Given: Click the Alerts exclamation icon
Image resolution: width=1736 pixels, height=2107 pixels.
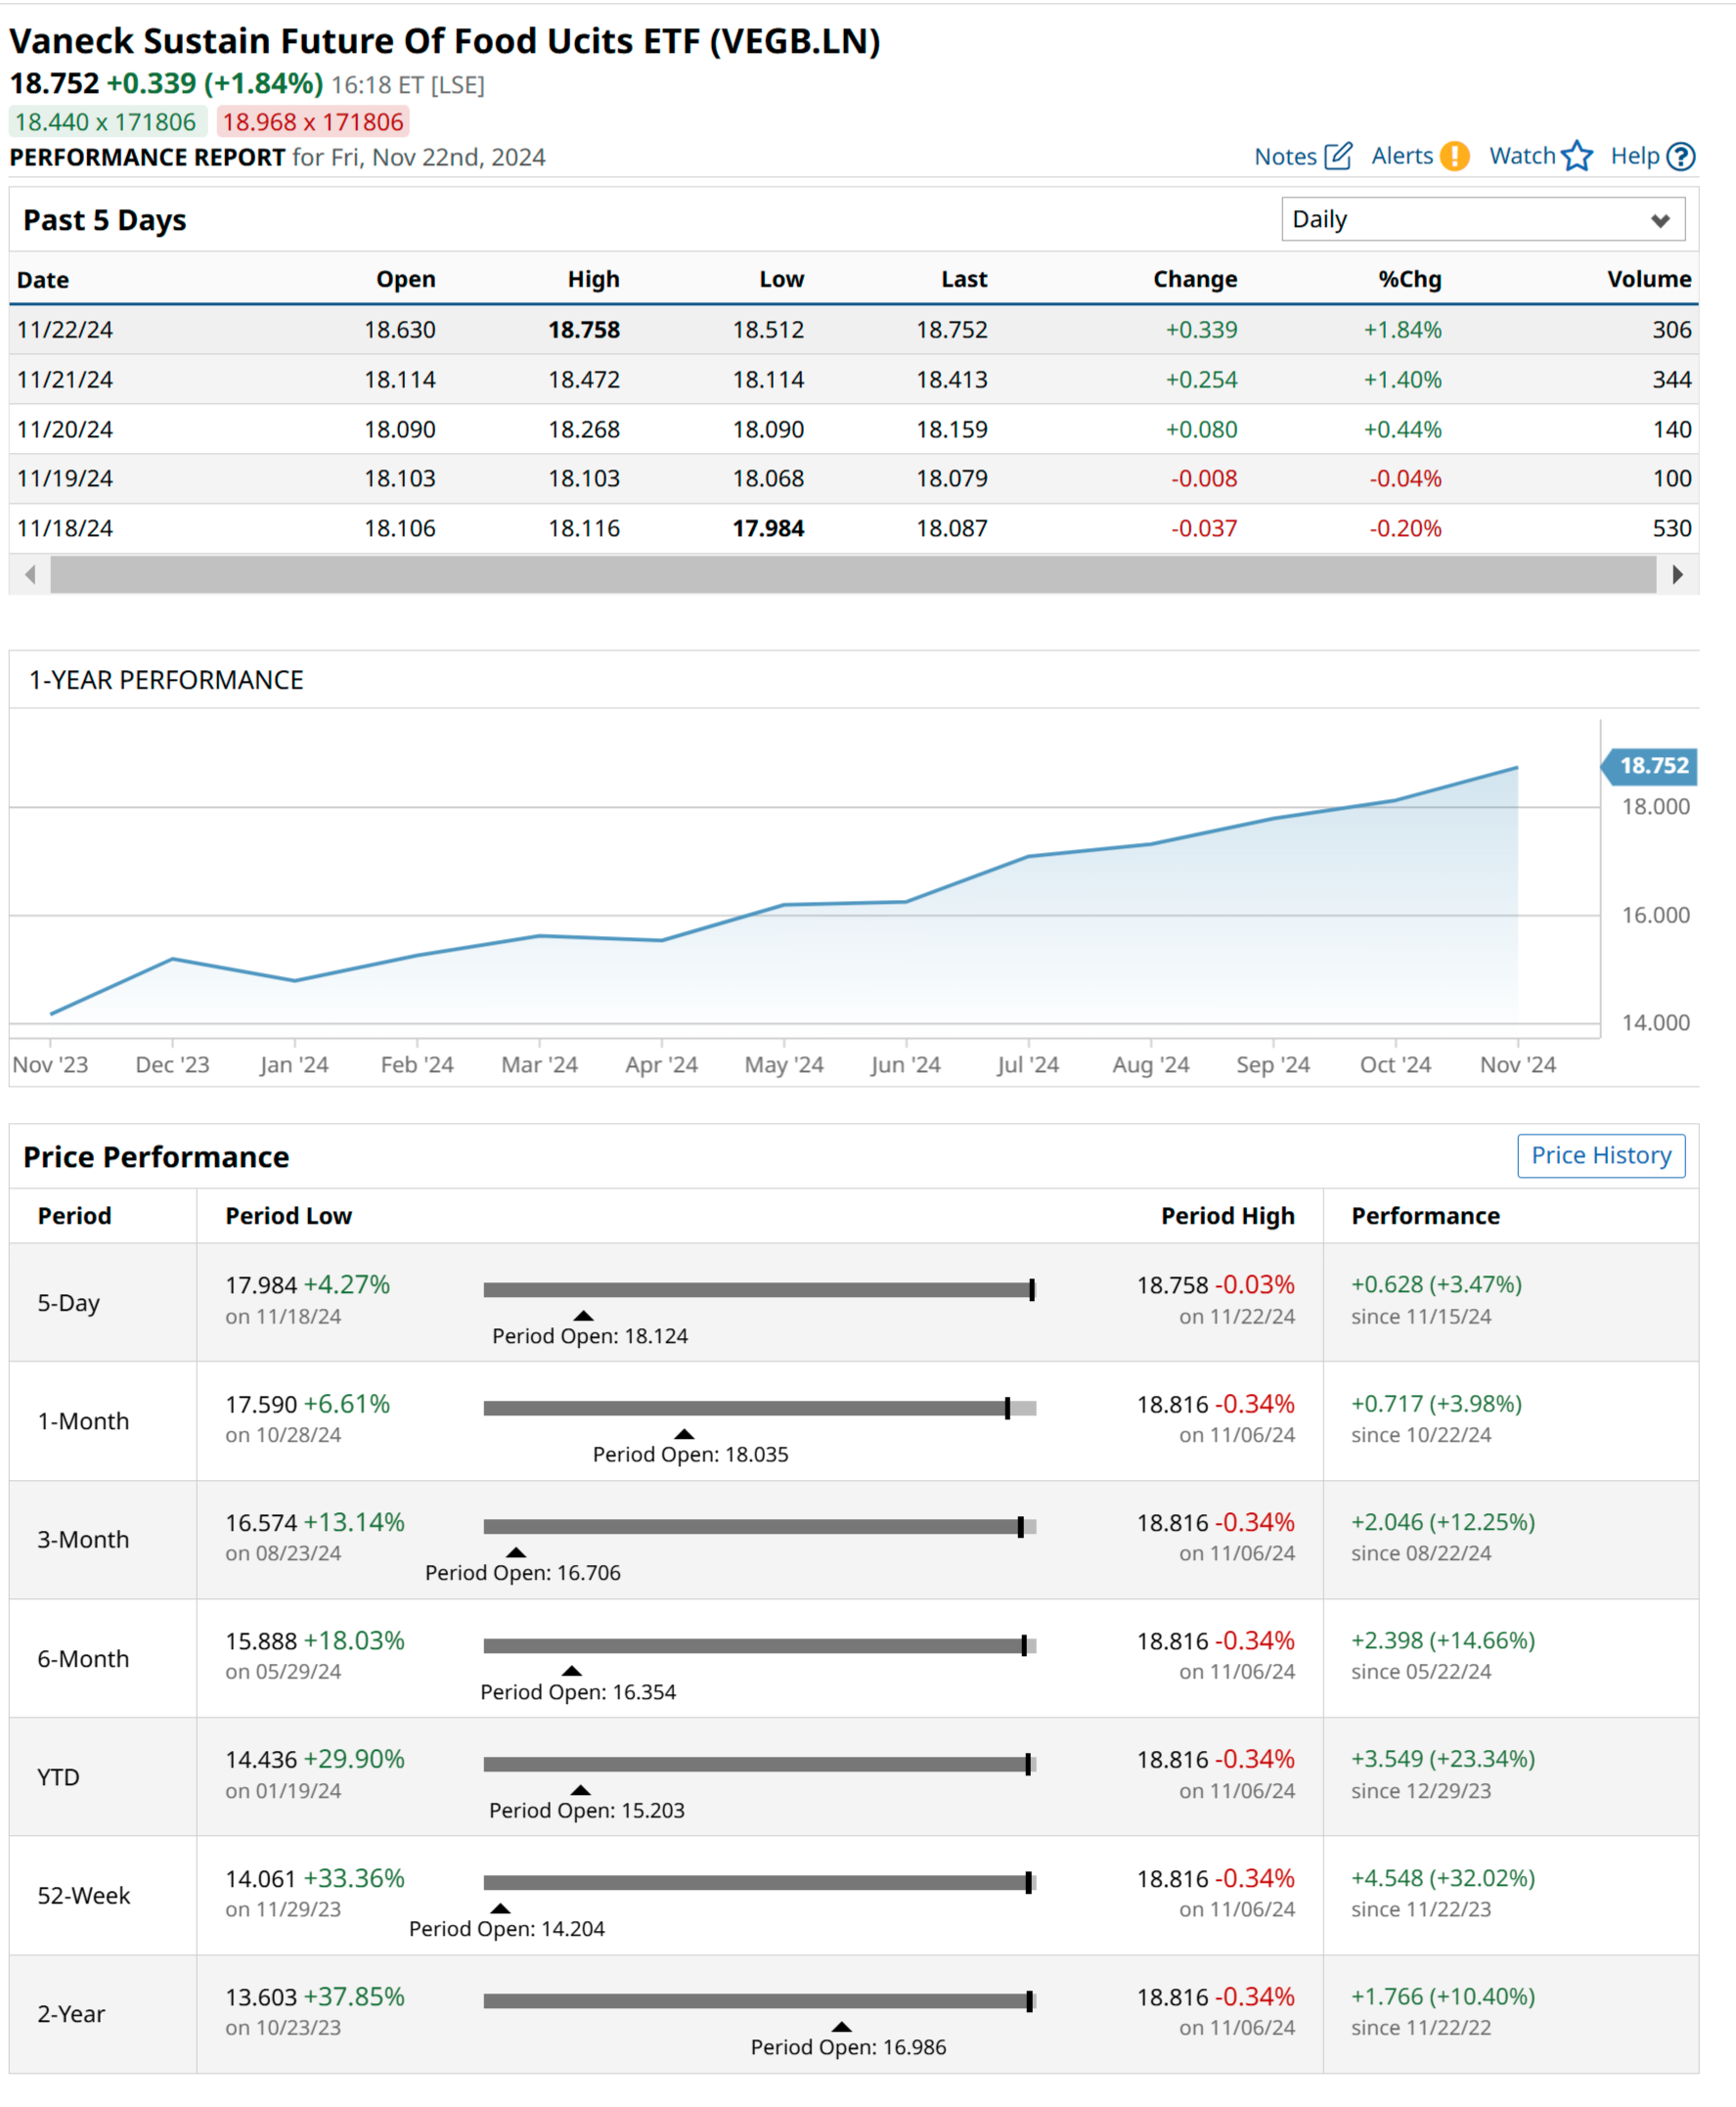Looking at the screenshot, I should coord(1455,156).
